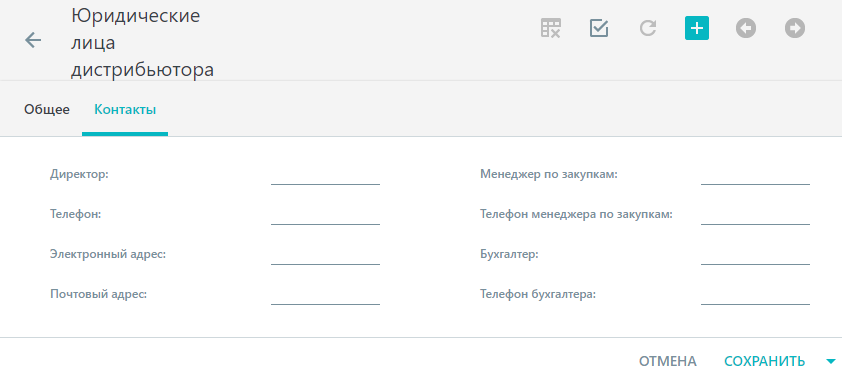Screen dimensions: 842x384
Task: Click into the Телефон field
Action: (x=325, y=215)
